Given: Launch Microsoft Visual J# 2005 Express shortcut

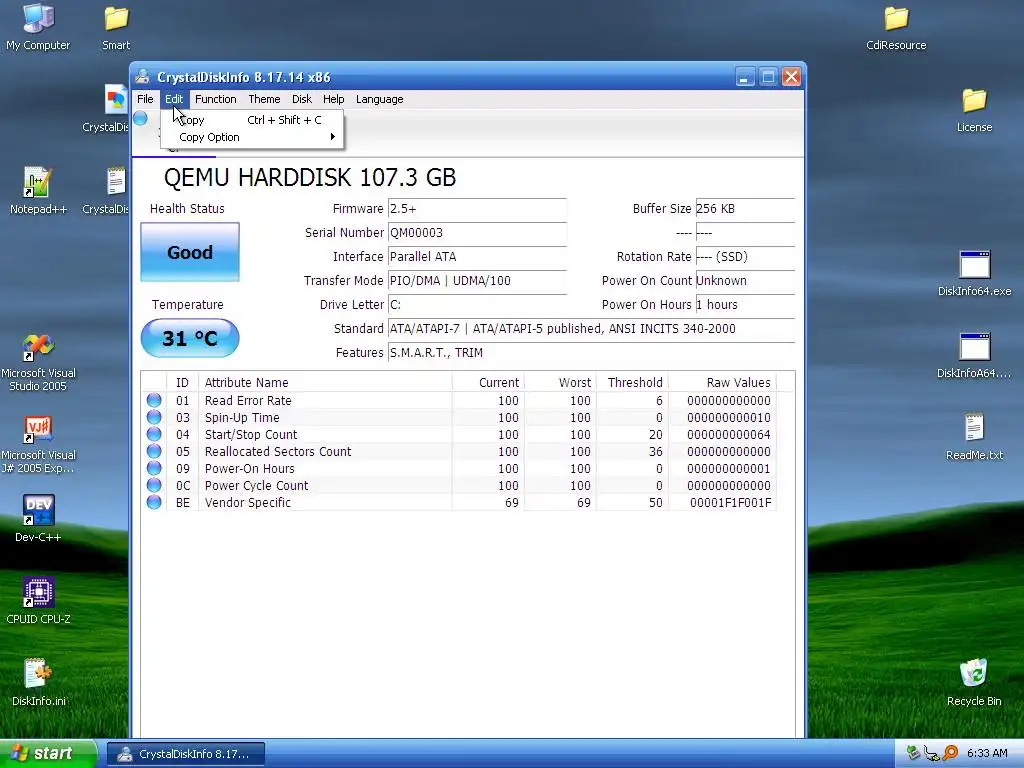Looking at the screenshot, I should tap(38, 443).
